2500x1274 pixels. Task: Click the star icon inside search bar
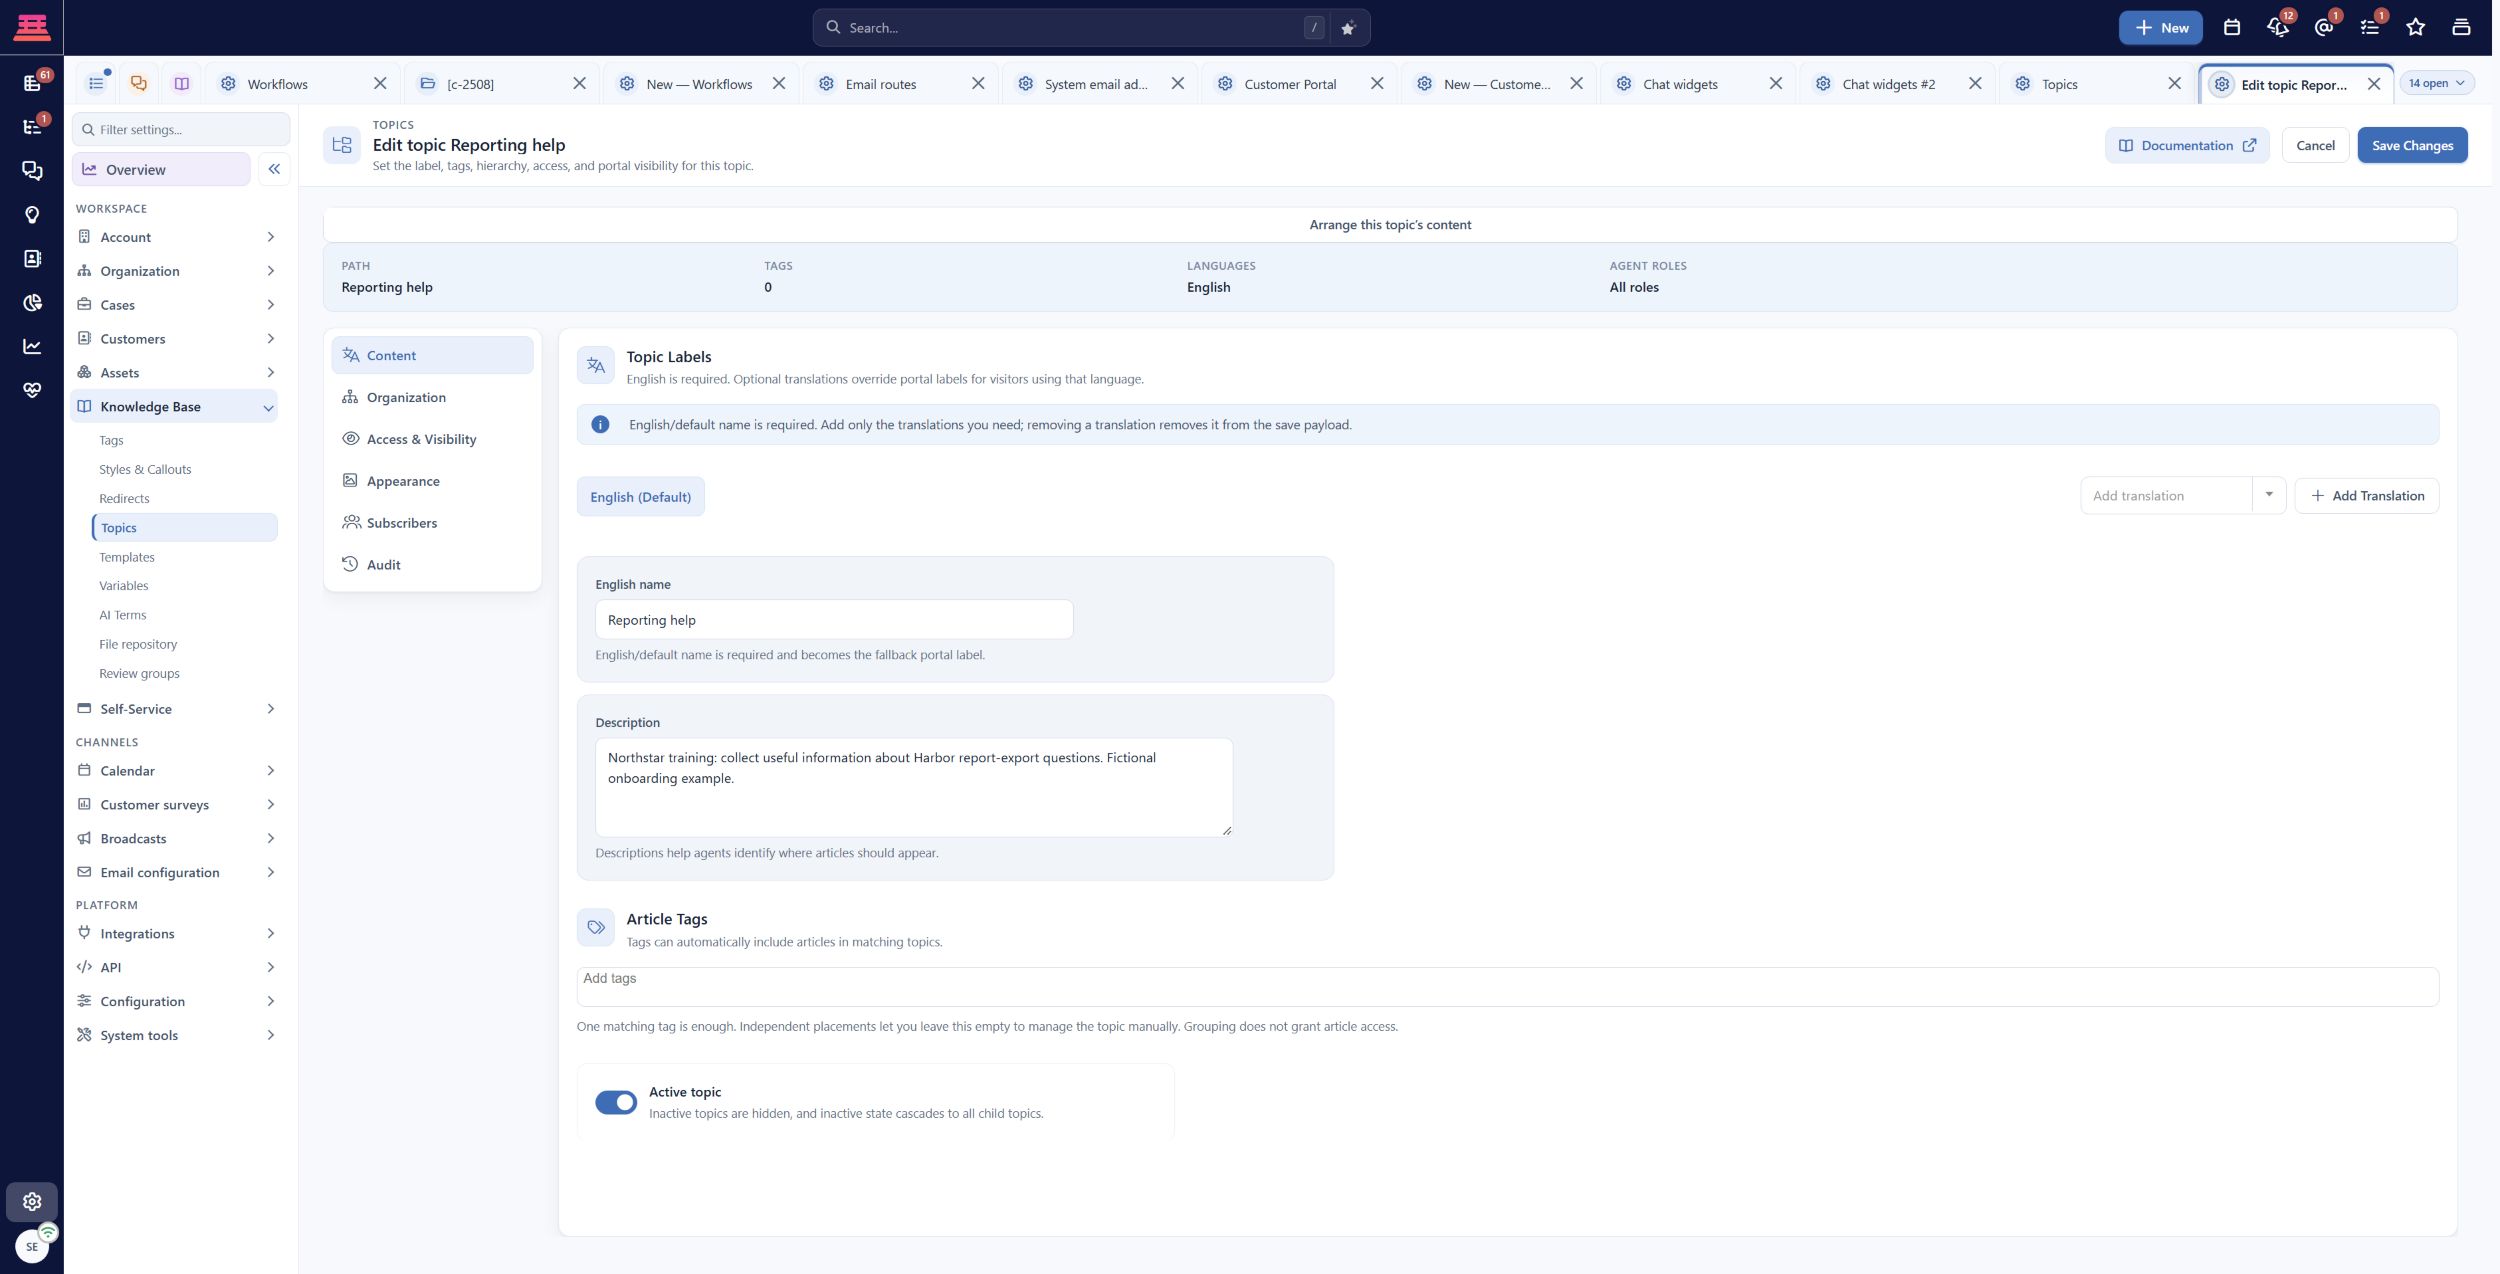click(x=1347, y=28)
